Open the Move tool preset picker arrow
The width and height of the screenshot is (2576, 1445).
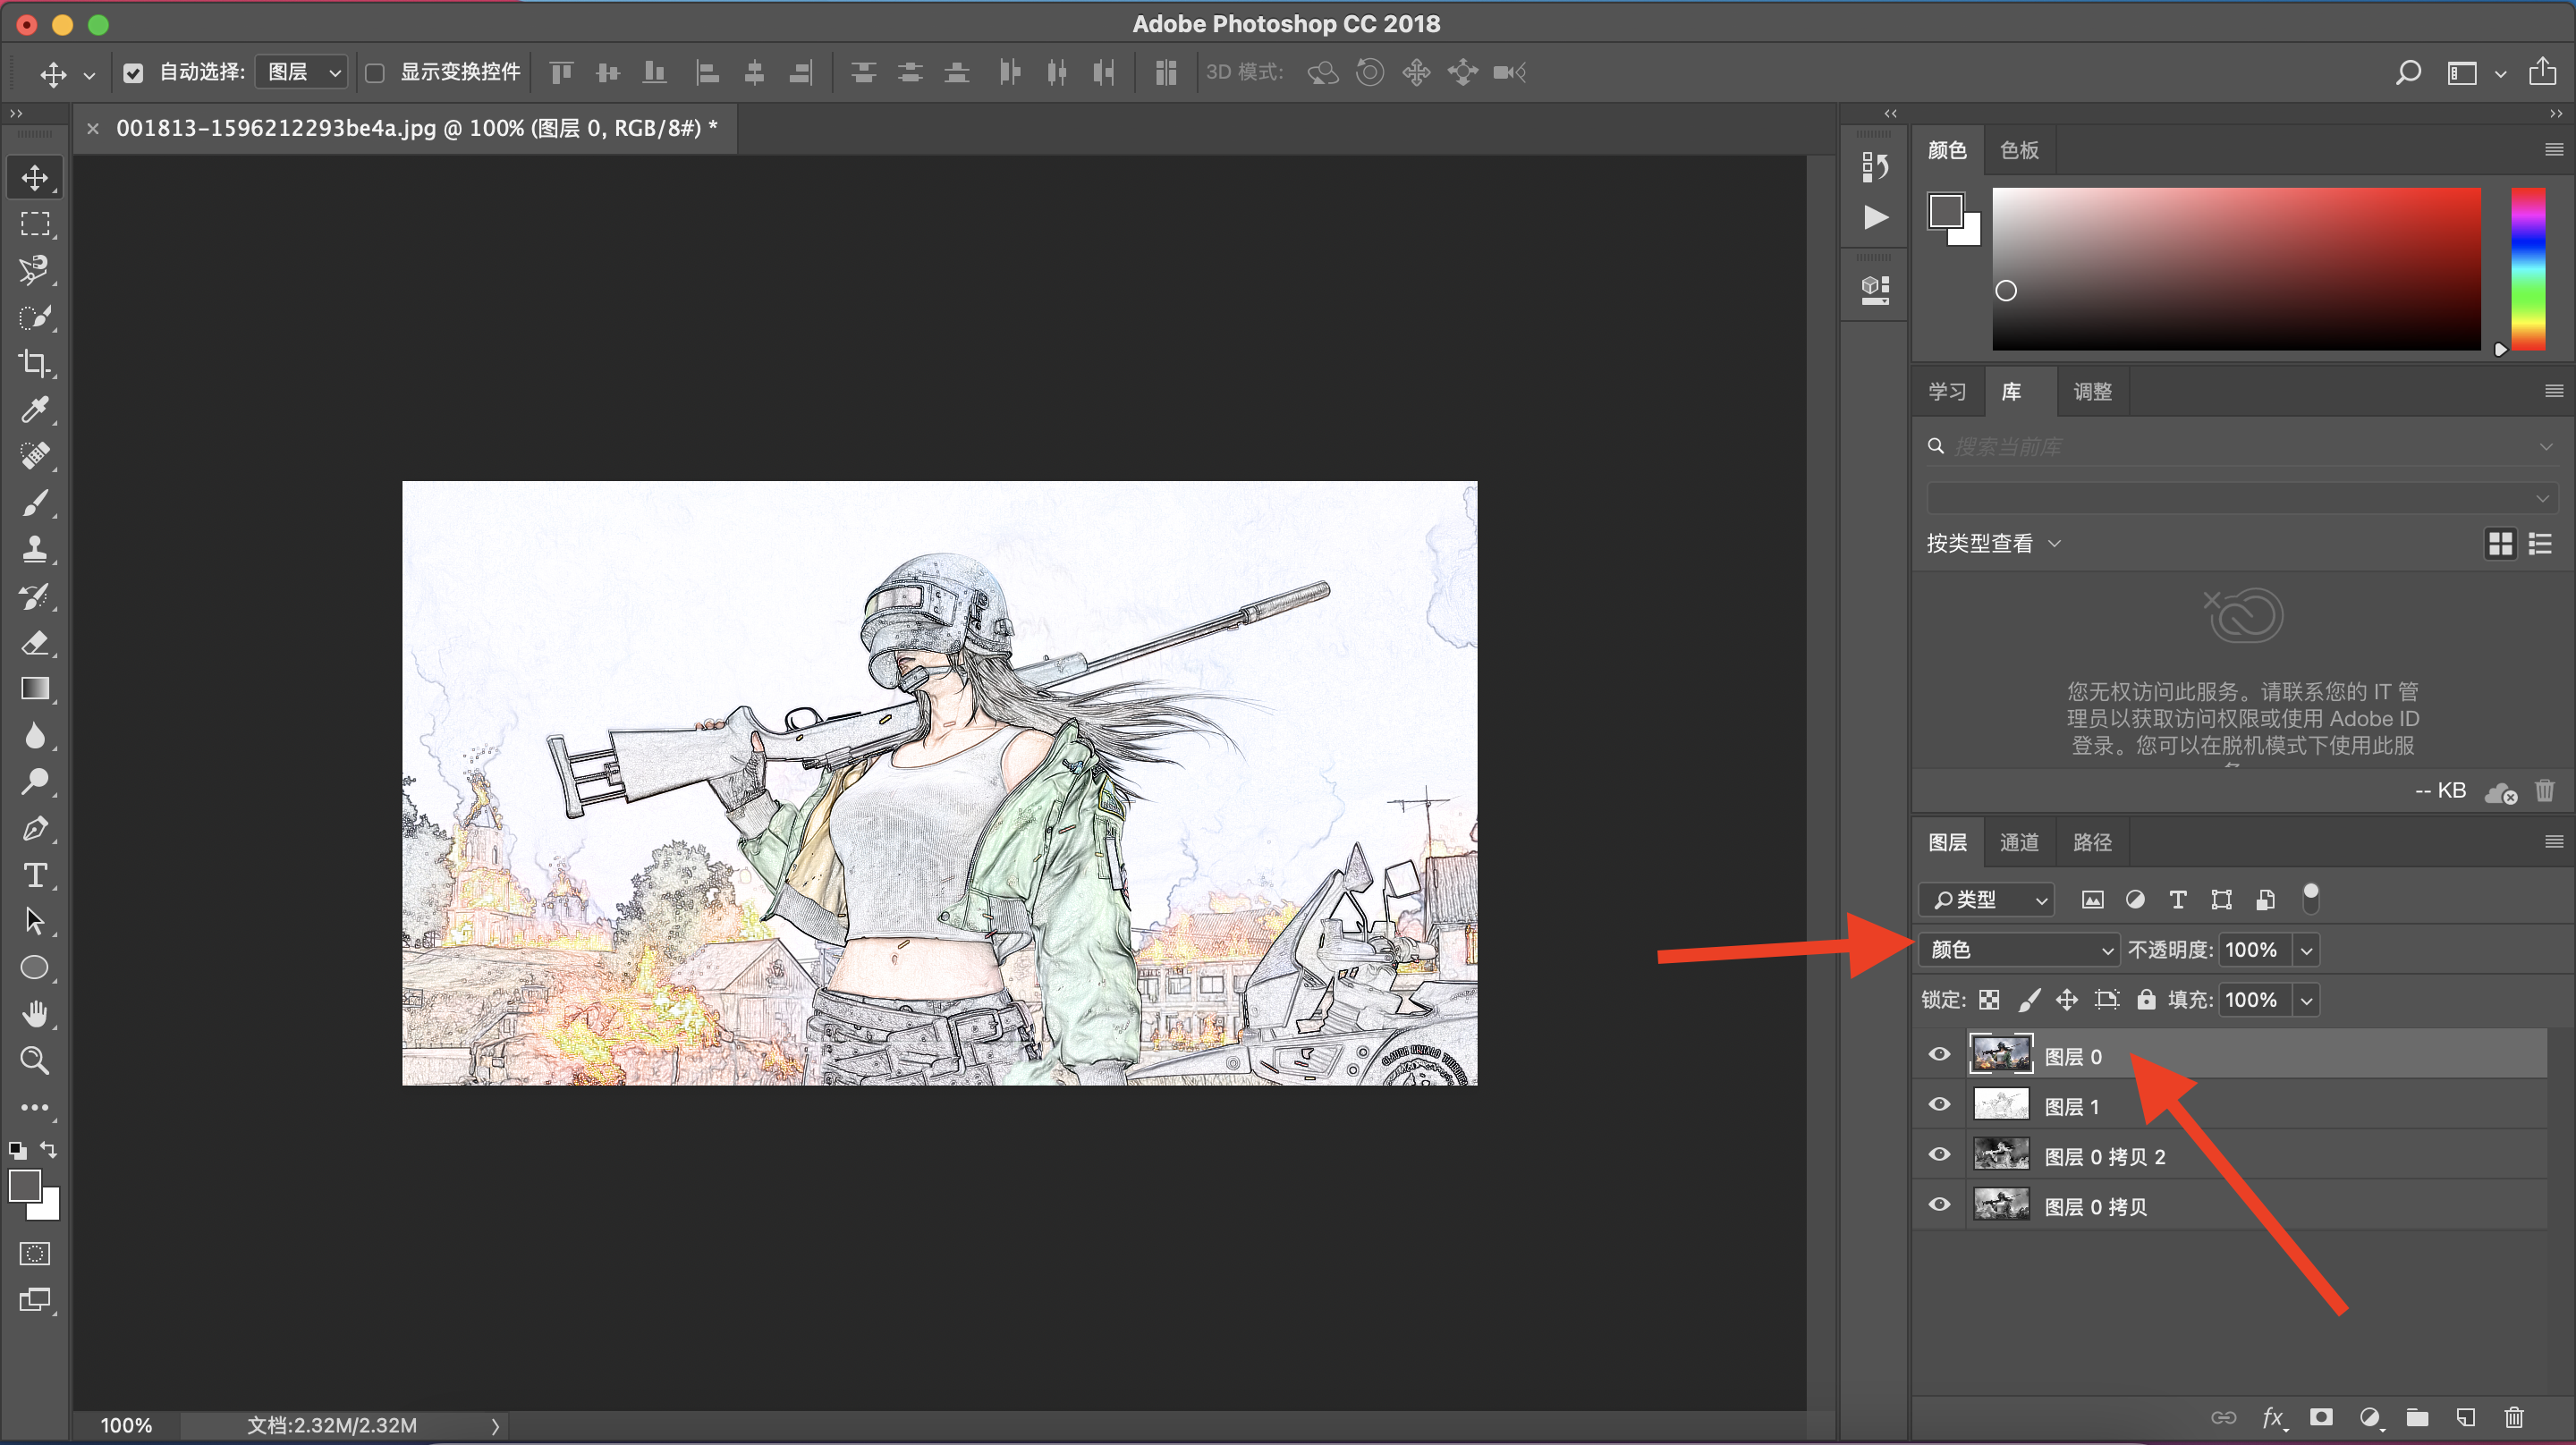pyautogui.click(x=89, y=74)
